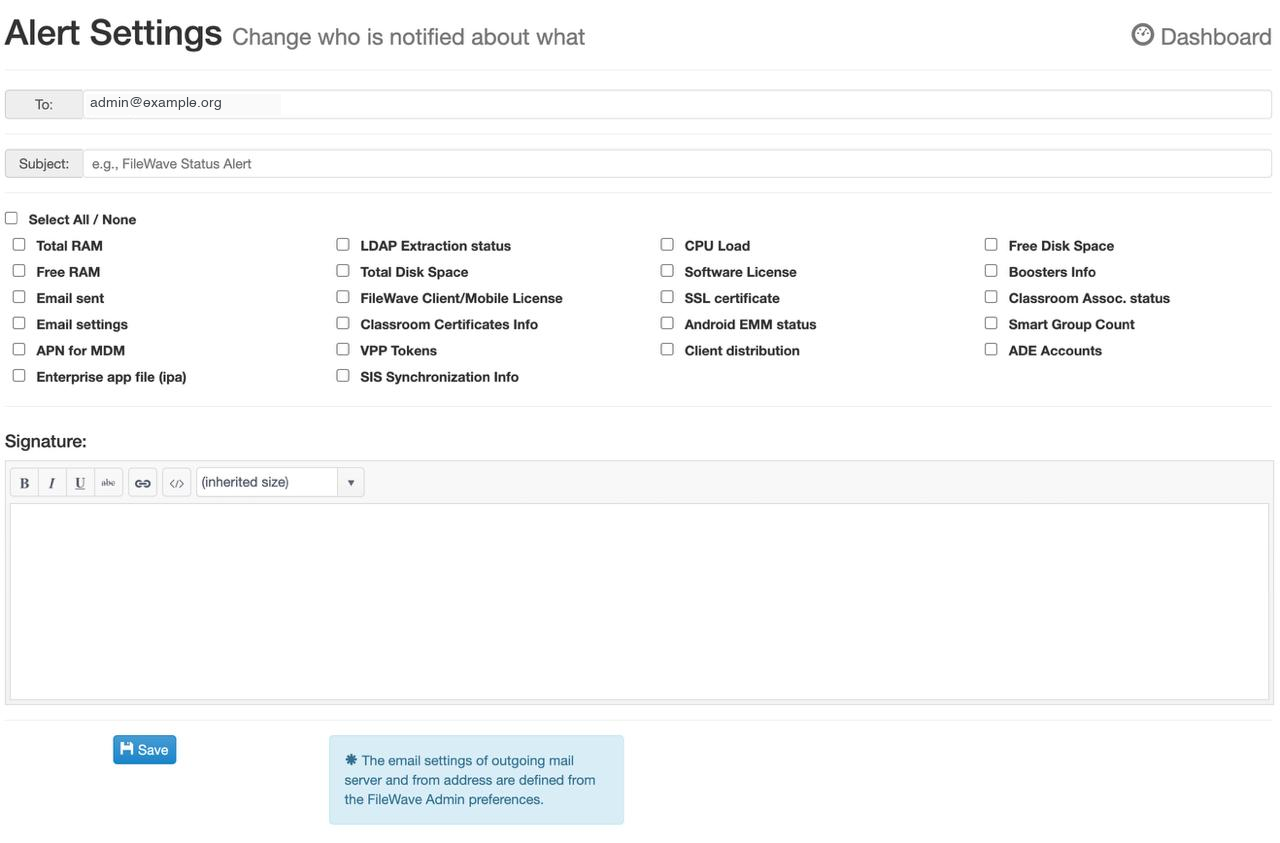1280x843 pixels.
Task: Insert a hyperlink in the signature
Action: (x=143, y=483)
